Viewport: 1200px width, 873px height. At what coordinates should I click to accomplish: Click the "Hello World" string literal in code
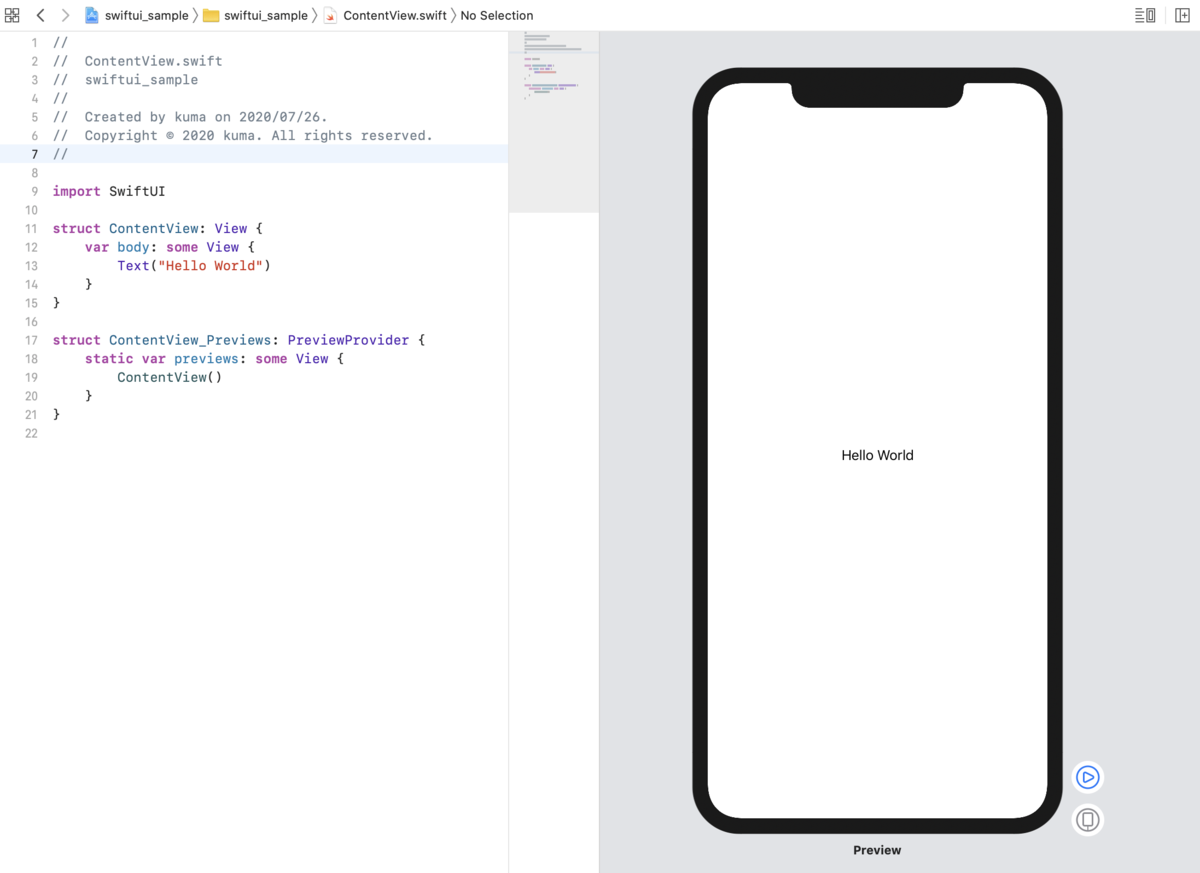pyautogui.click(x=210, y=266)
